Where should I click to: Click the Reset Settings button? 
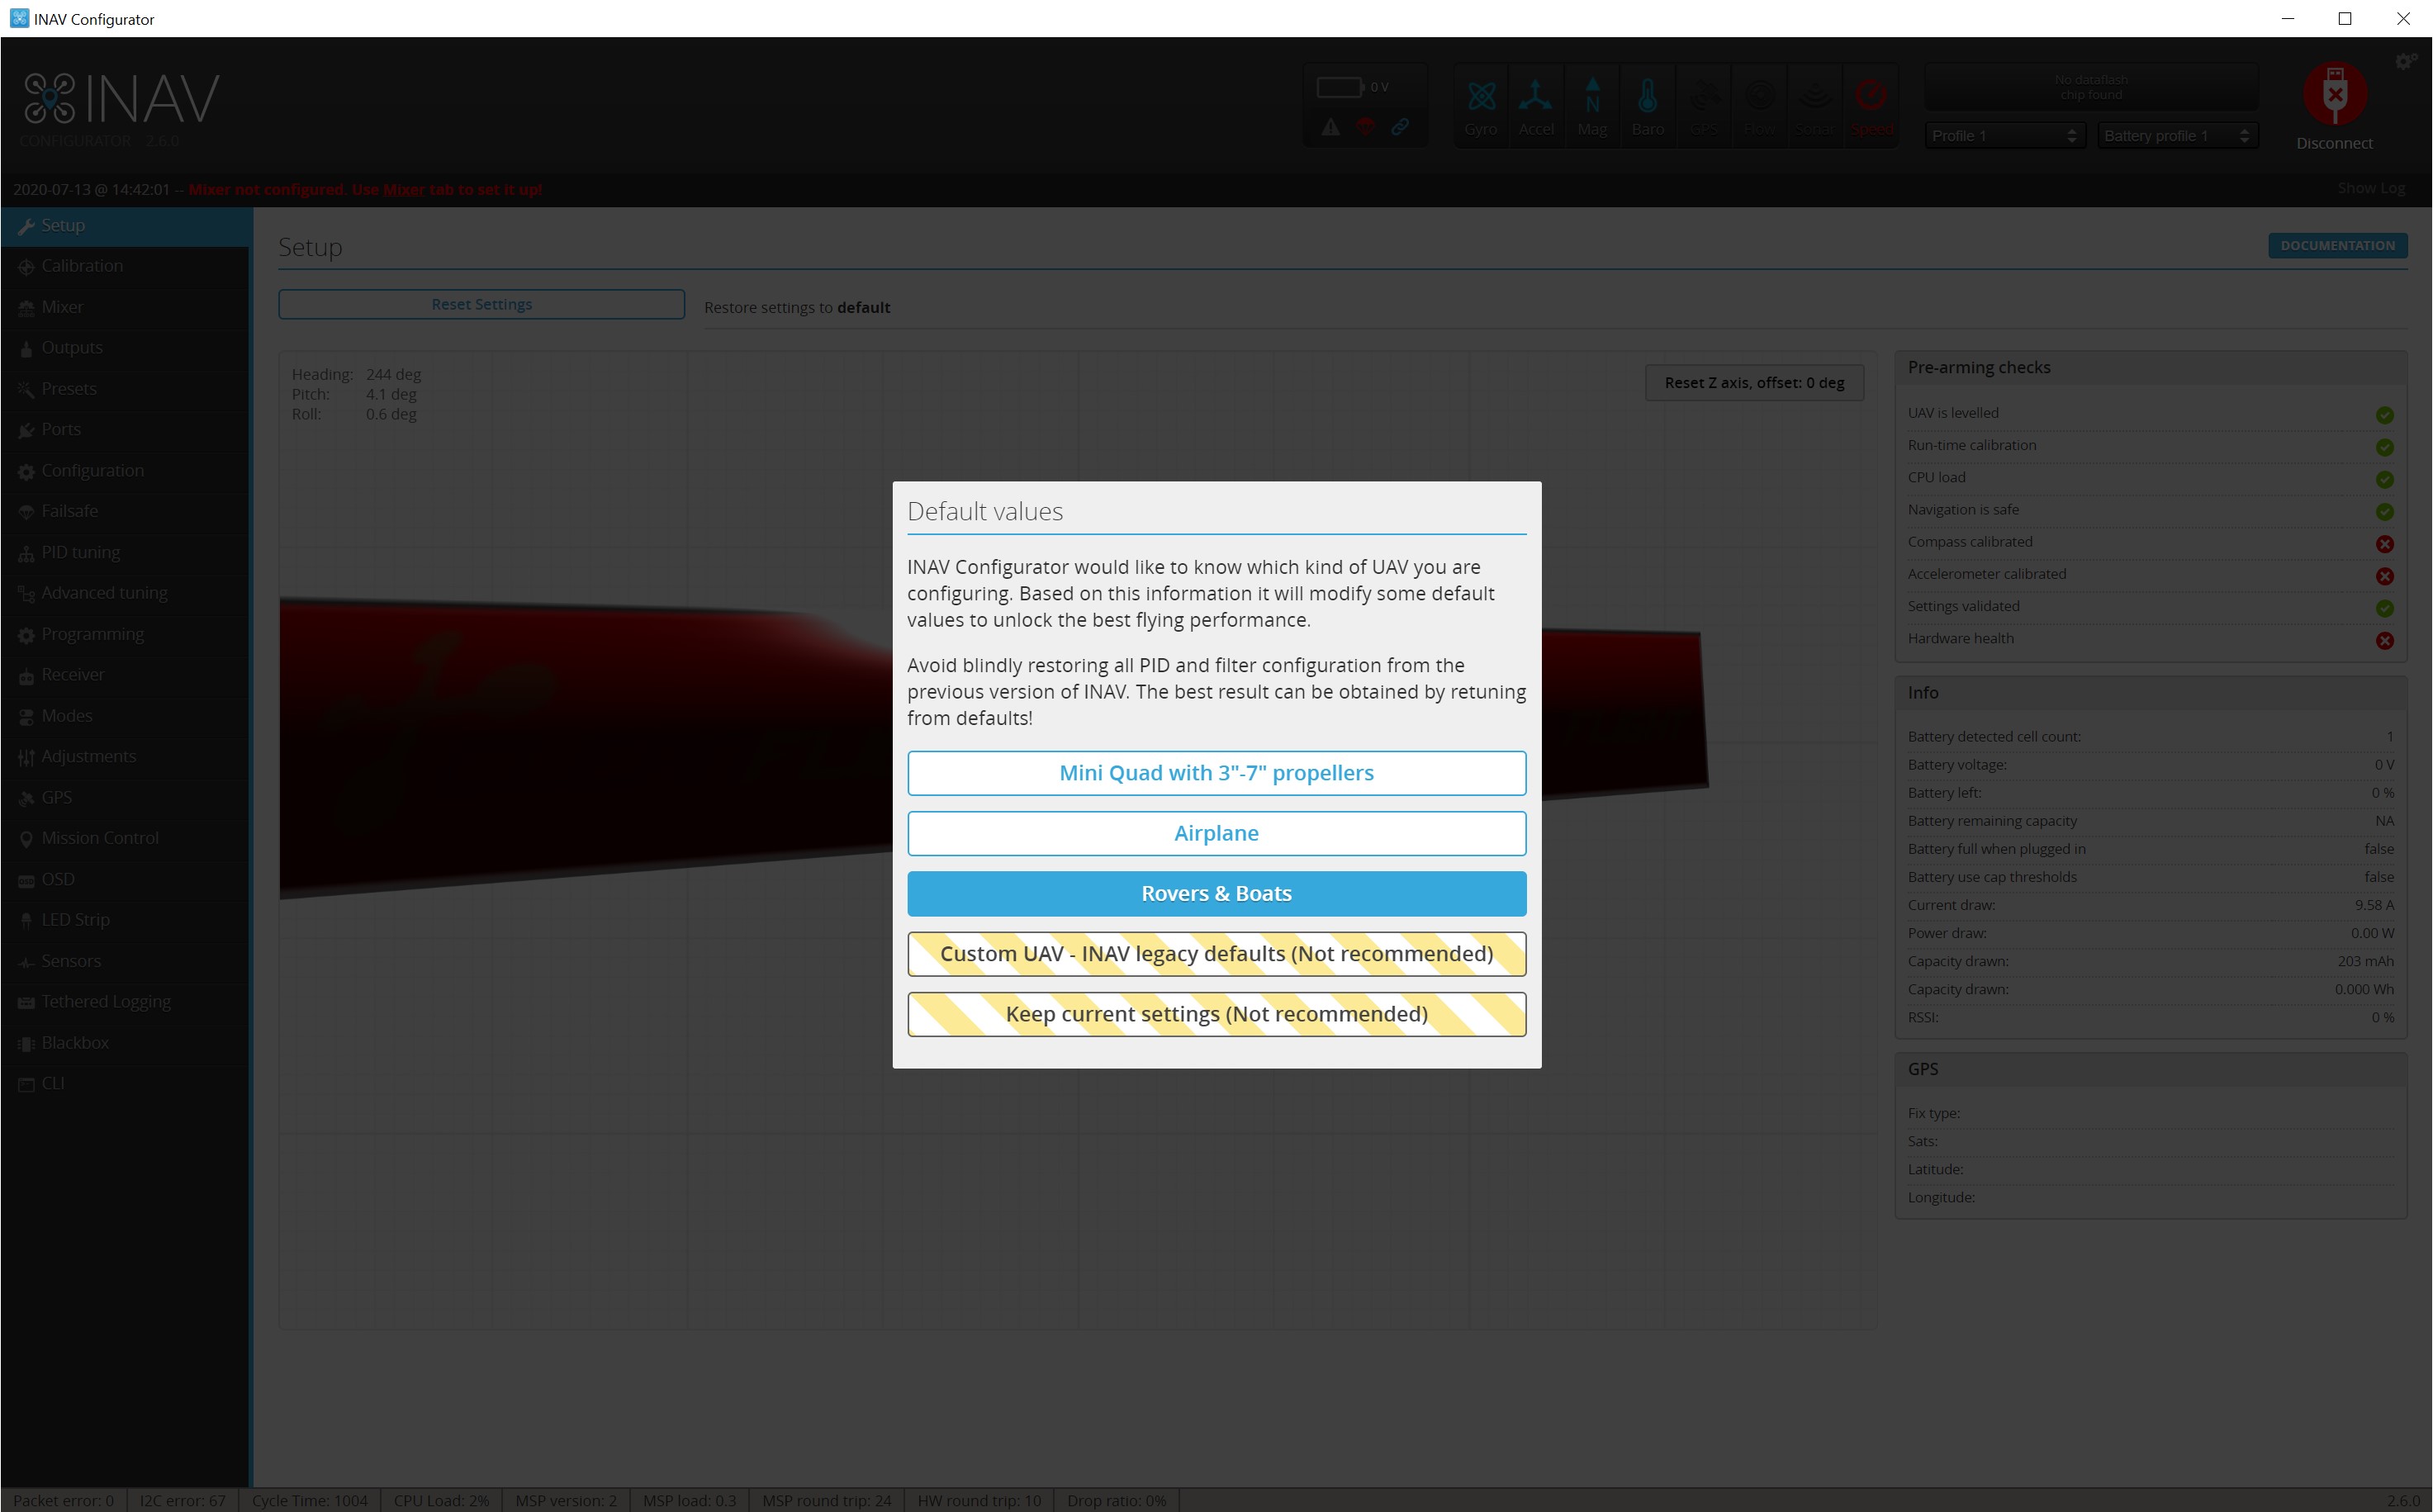[481, 304]
